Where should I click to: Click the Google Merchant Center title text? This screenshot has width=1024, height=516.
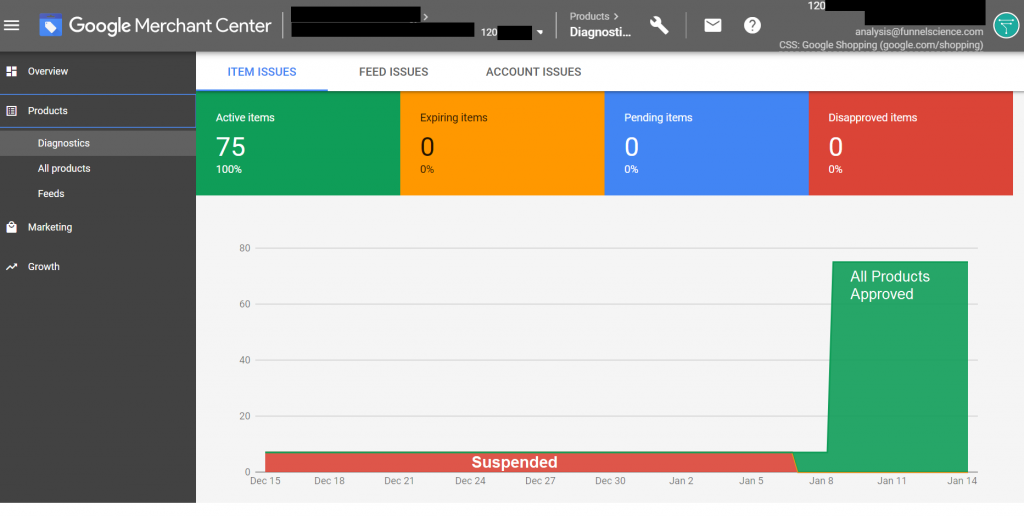click(x=170, y=25)
